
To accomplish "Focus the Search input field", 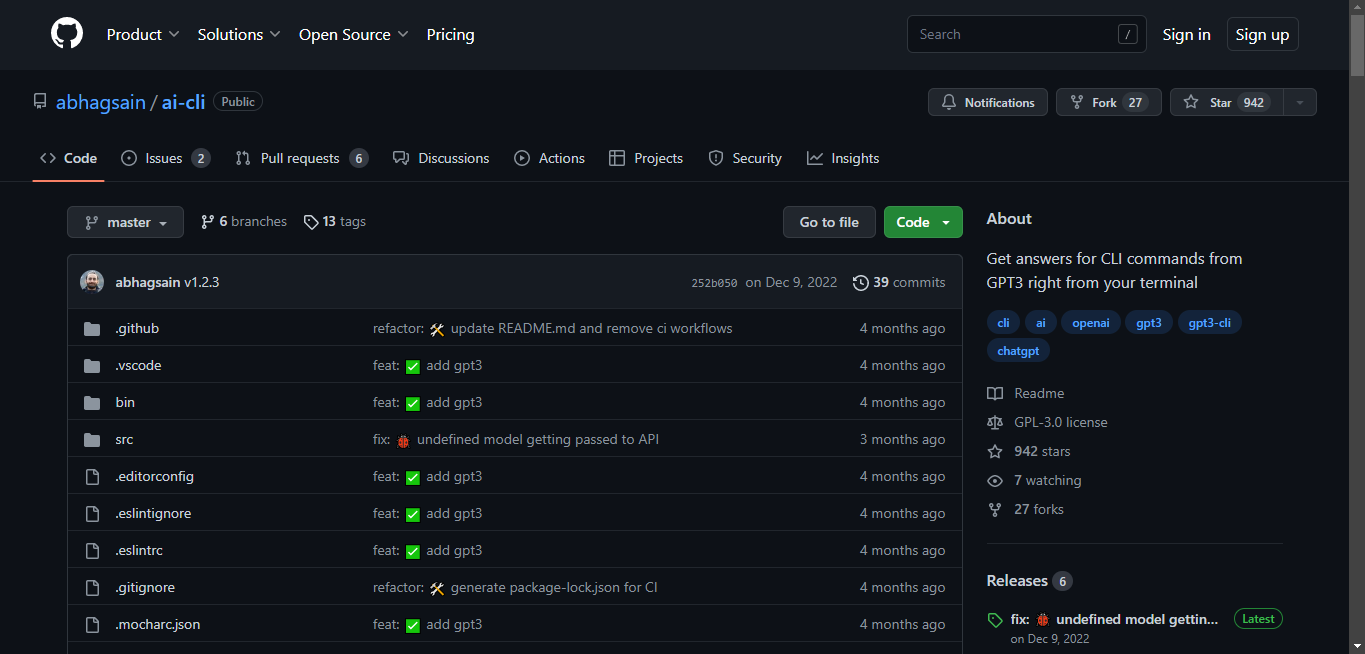I will coord(1027,34).
